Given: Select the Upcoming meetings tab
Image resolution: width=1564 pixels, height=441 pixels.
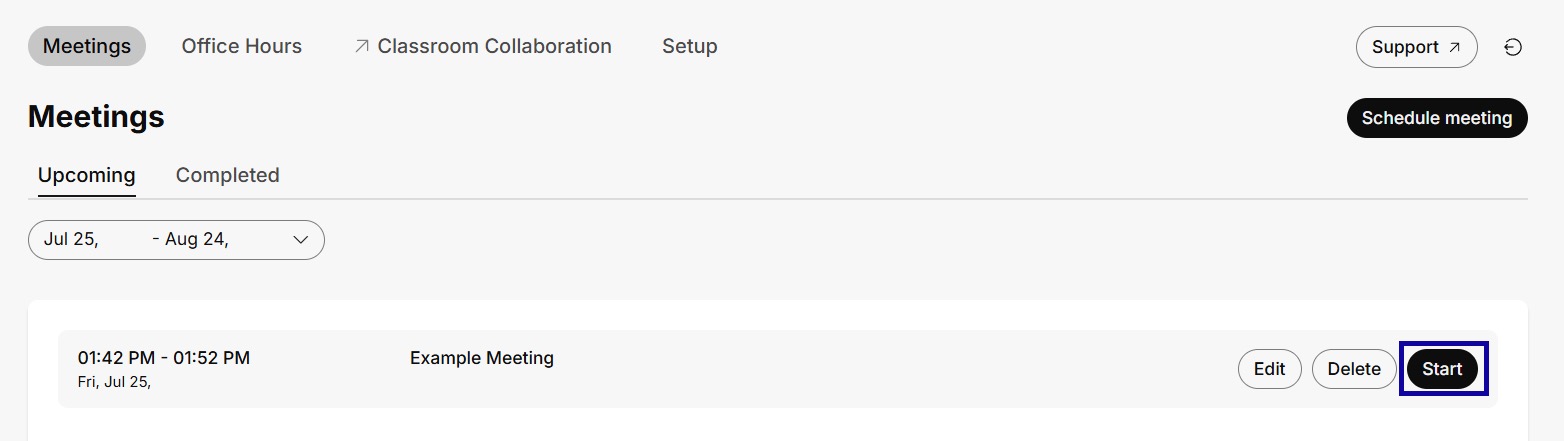Looking at the screenshot, I should [86, 175].
